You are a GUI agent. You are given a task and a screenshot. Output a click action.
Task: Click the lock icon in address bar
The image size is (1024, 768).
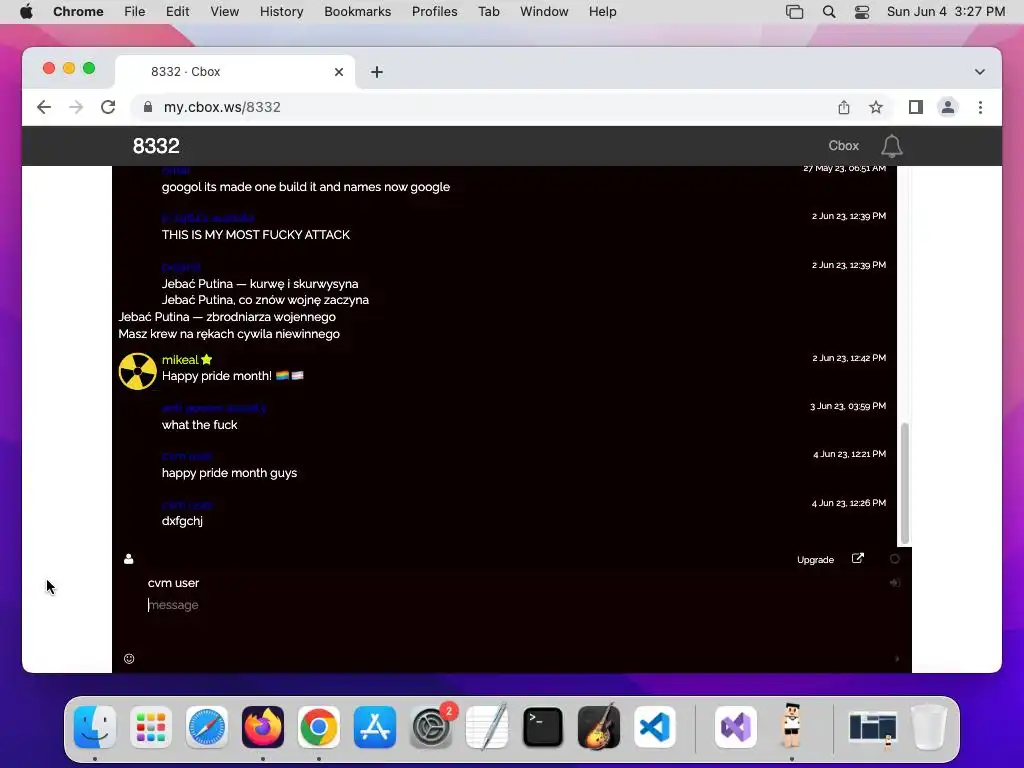(148, 107)
